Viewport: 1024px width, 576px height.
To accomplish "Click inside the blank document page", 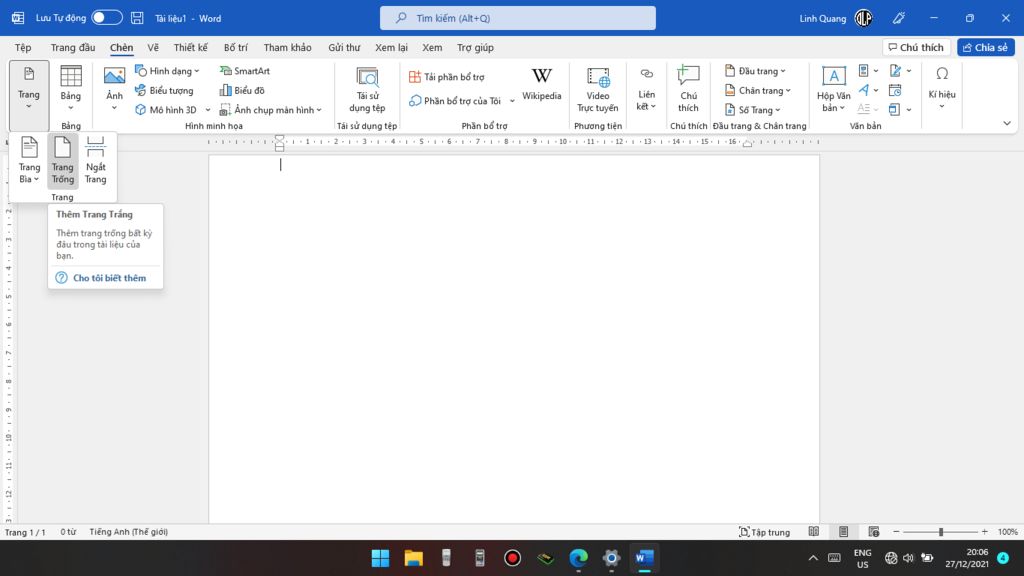I will tap(514, 340).
